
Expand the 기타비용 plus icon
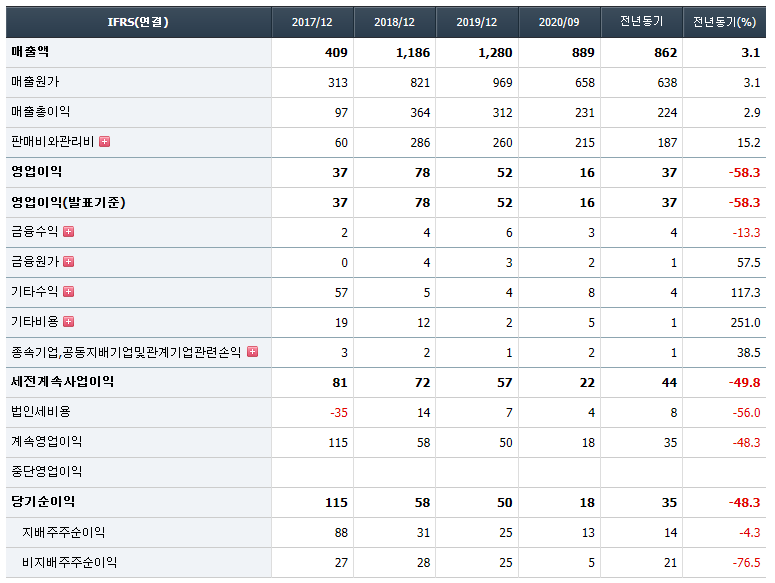tap(69, 322)
